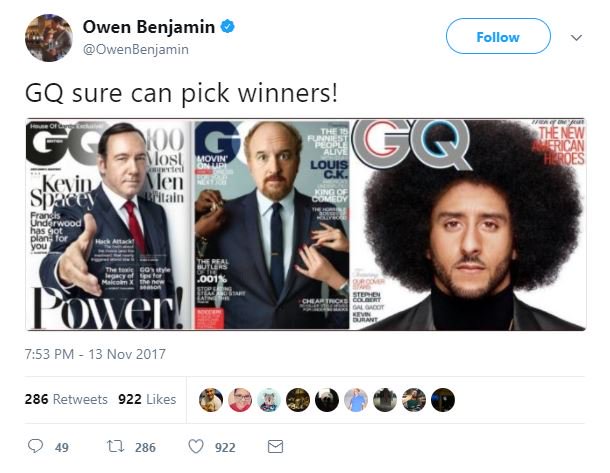Click the blue verified badge
This screenshot has height=473, width=610.
click(228, 27)
